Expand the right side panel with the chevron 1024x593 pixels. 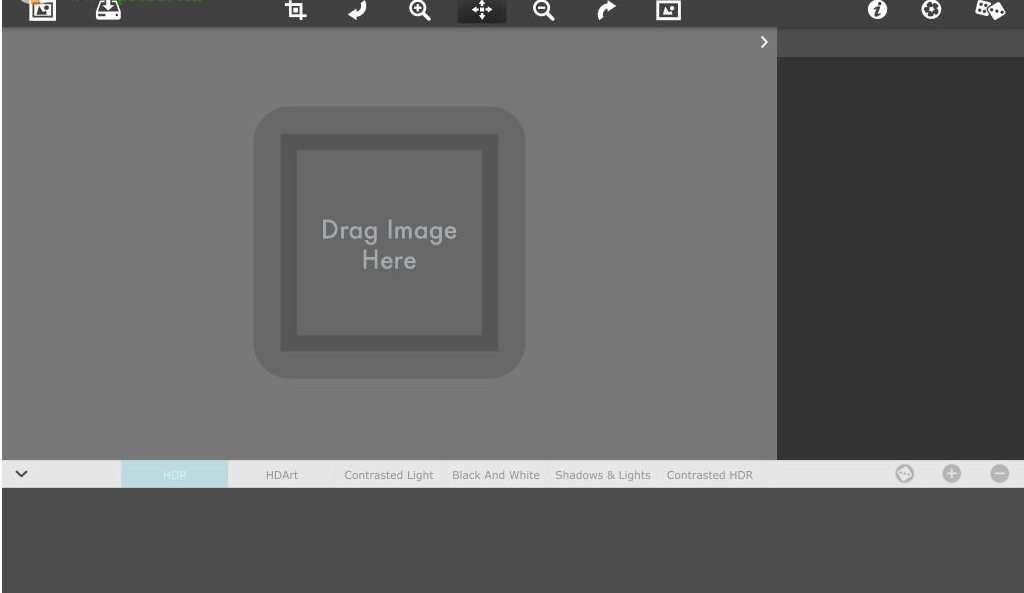click(764, 42)
